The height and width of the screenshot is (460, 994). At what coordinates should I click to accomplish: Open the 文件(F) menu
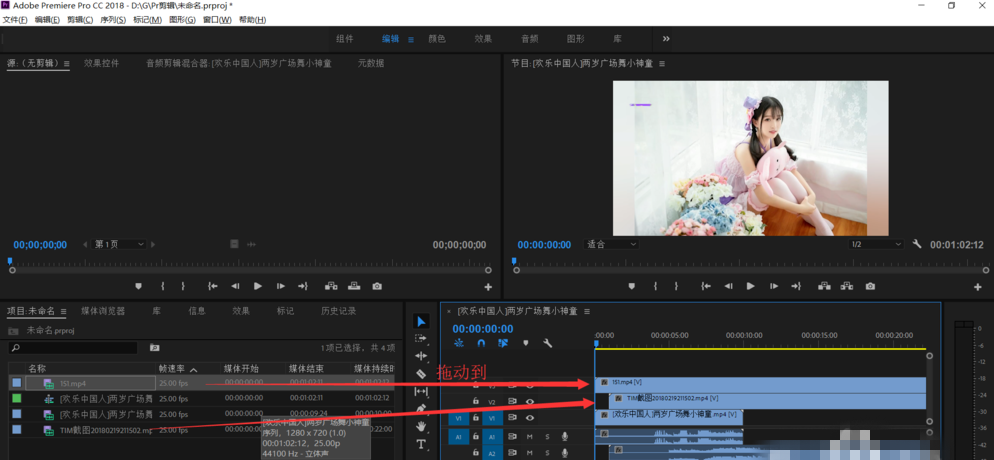click(15, 20)
